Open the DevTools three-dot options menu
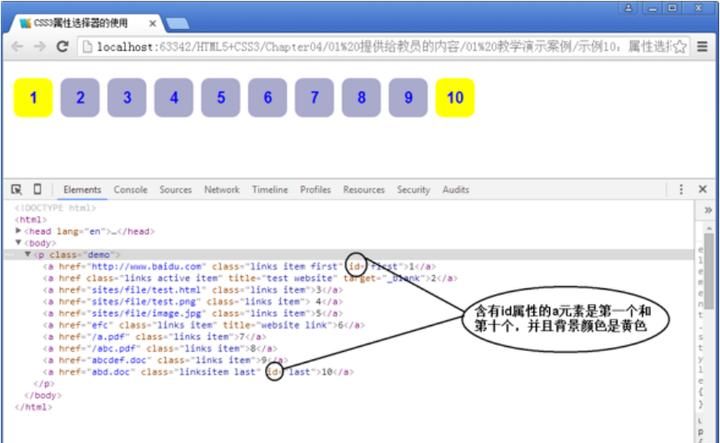Screen dimensions: 720x443 681,189
